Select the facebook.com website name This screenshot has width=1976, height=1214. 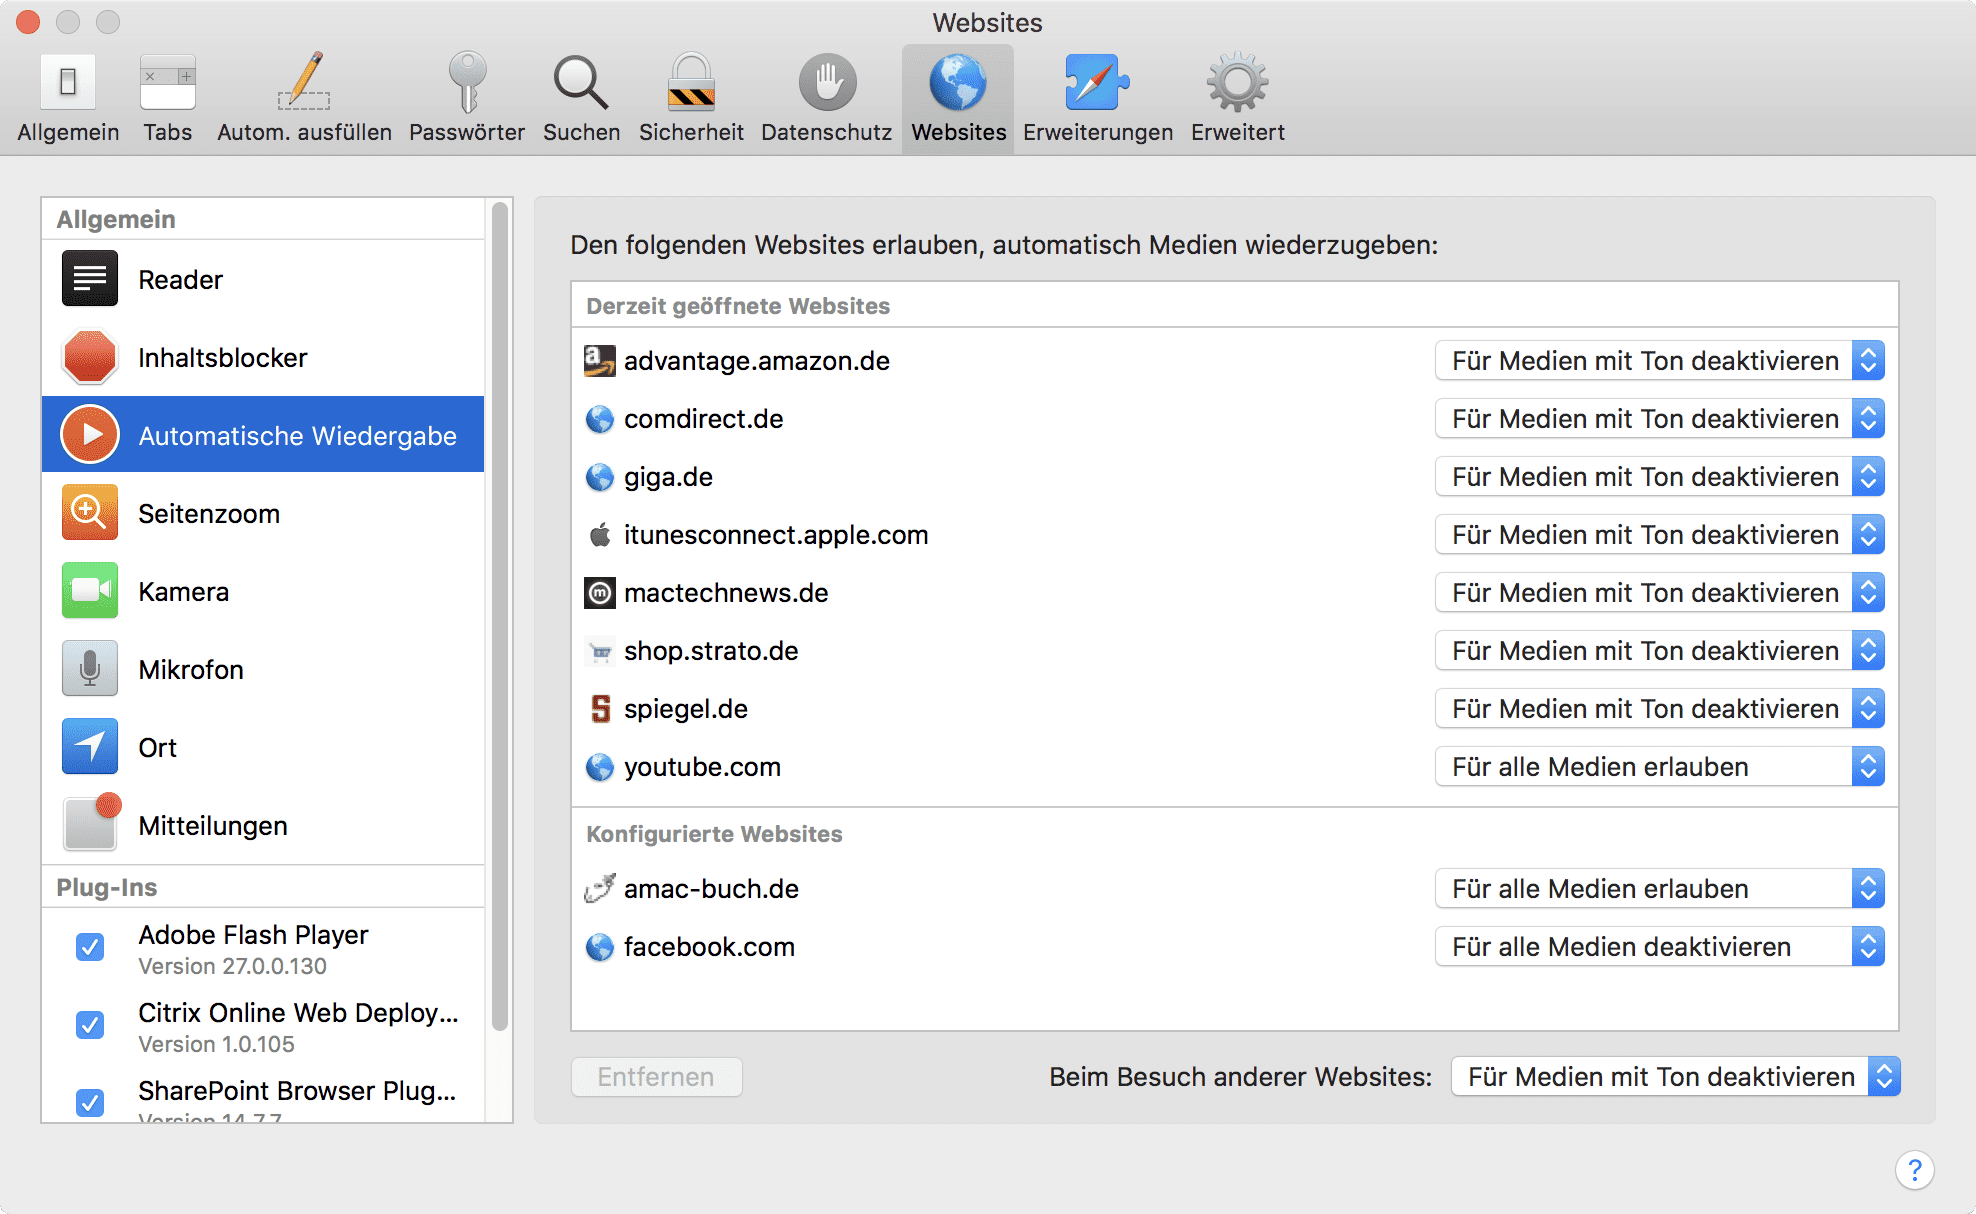709,947
